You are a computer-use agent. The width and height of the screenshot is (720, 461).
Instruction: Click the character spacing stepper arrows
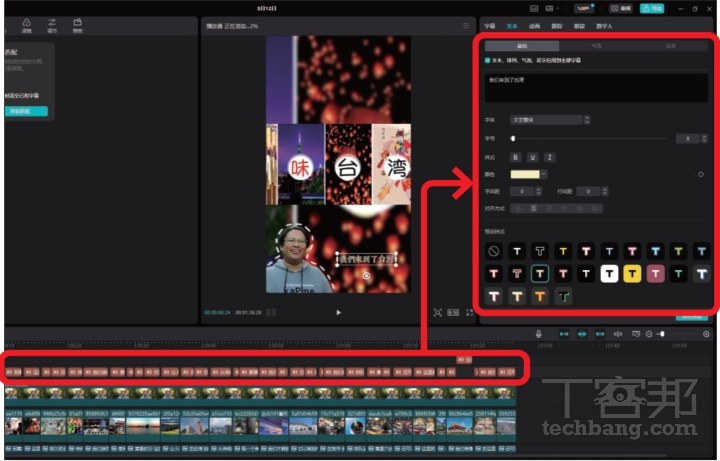click(539, 191)
